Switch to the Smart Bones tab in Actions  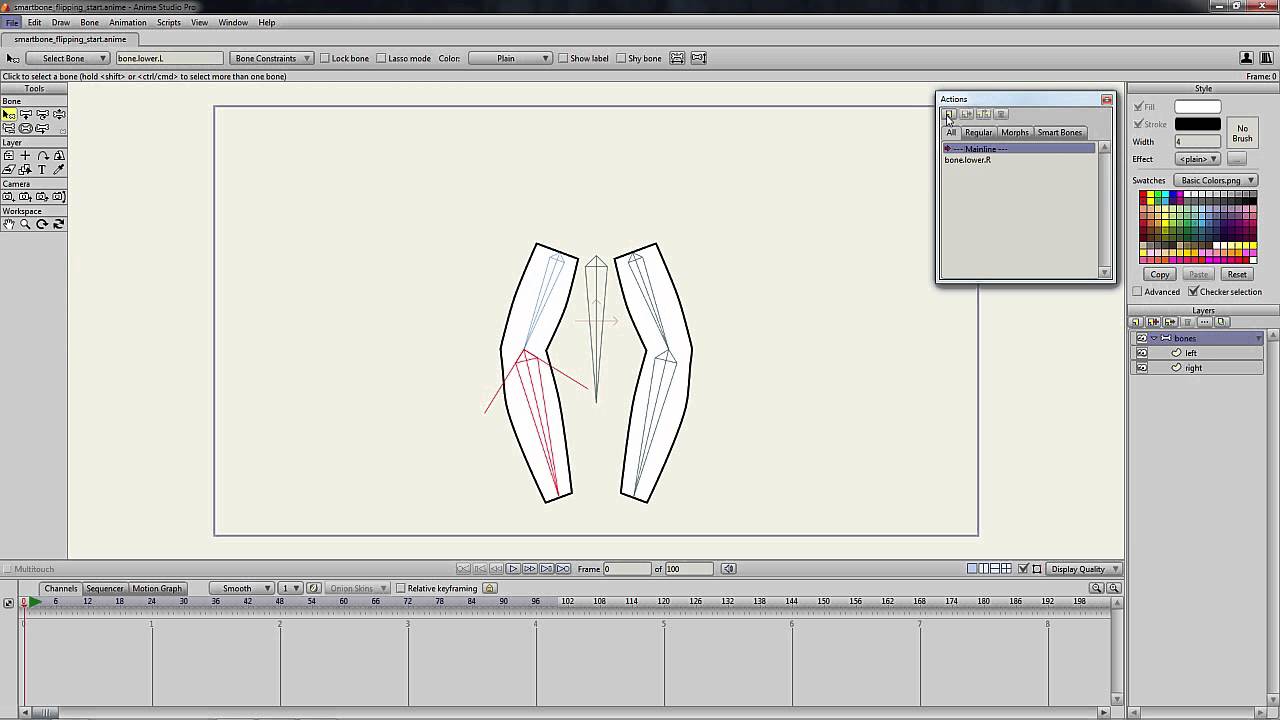tap(1060, 132)
